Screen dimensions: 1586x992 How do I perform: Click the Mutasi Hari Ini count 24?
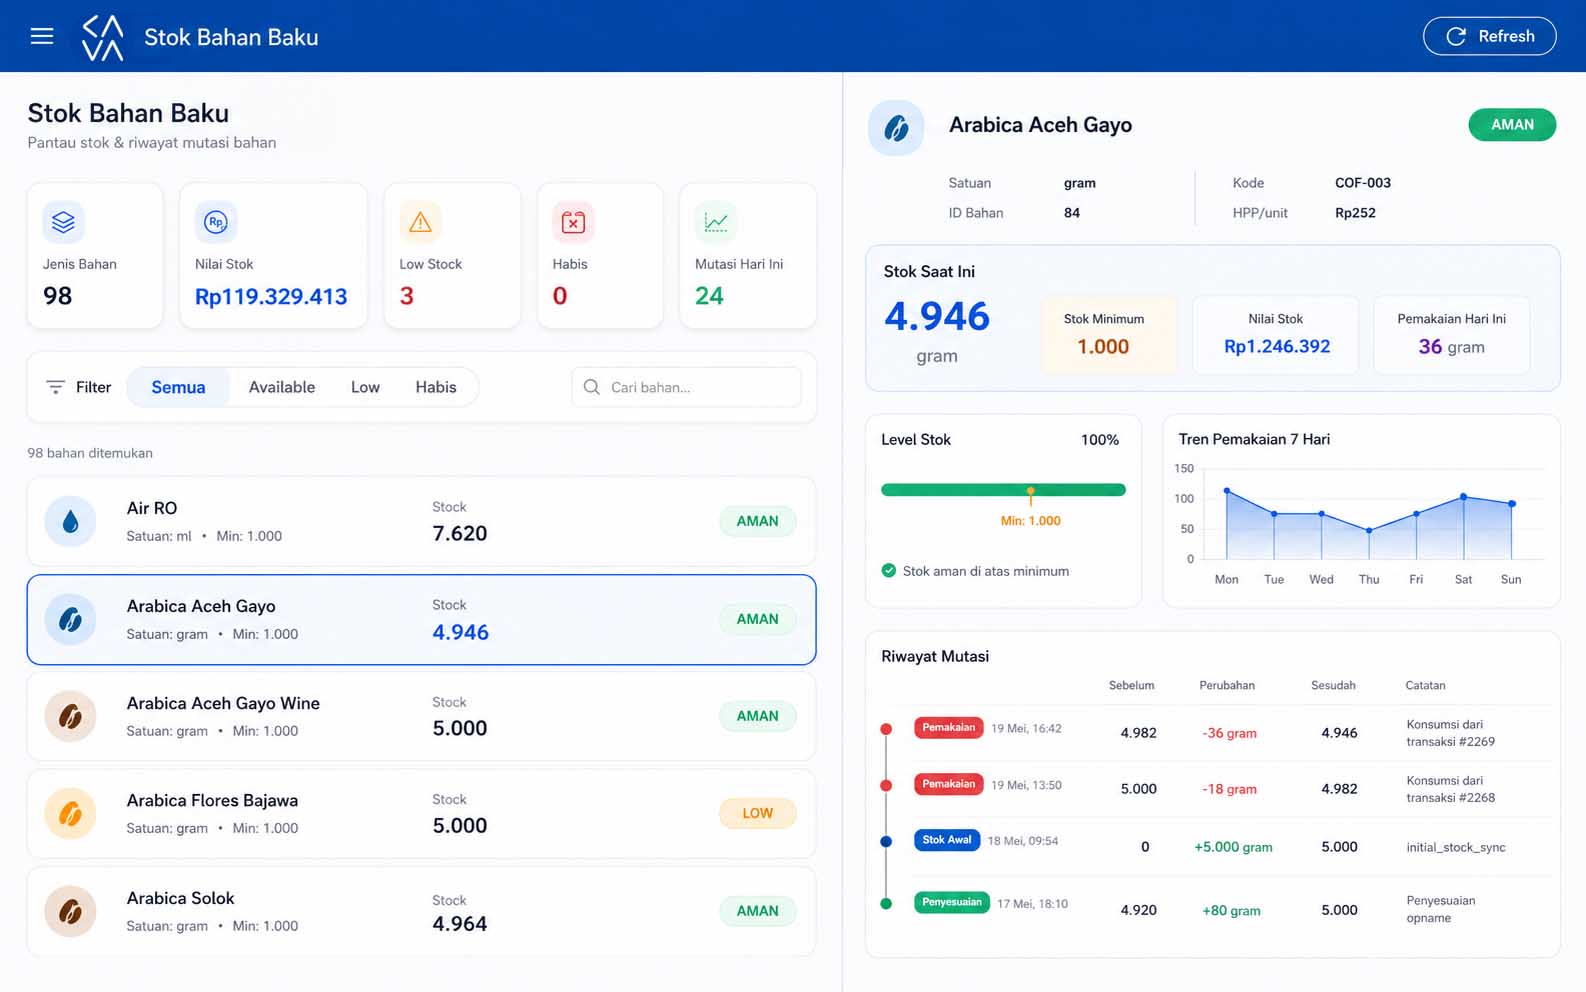709,296
